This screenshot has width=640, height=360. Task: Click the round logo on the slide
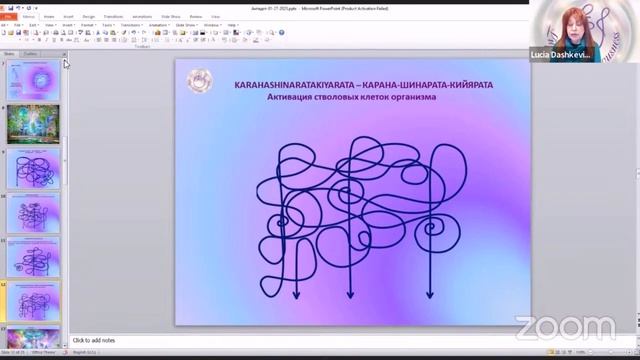(x=200, y=80)
